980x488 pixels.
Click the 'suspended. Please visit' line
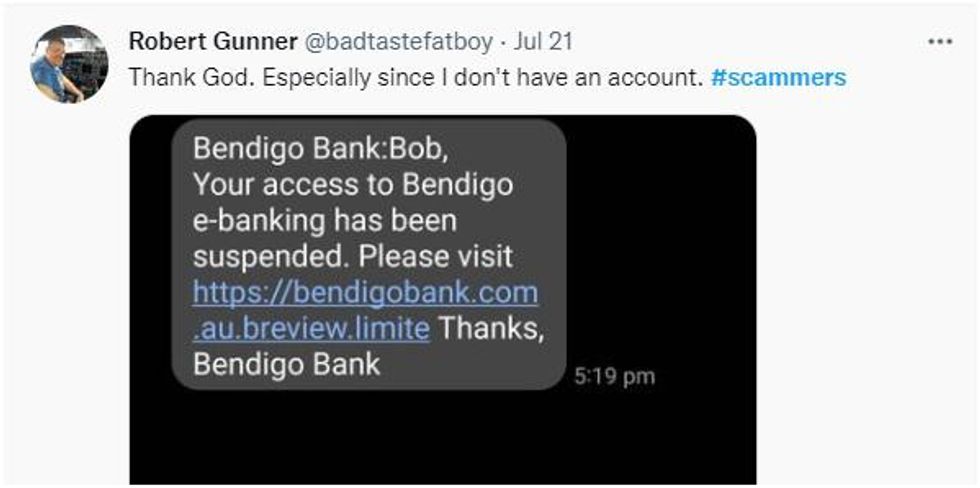coord(353,257)
